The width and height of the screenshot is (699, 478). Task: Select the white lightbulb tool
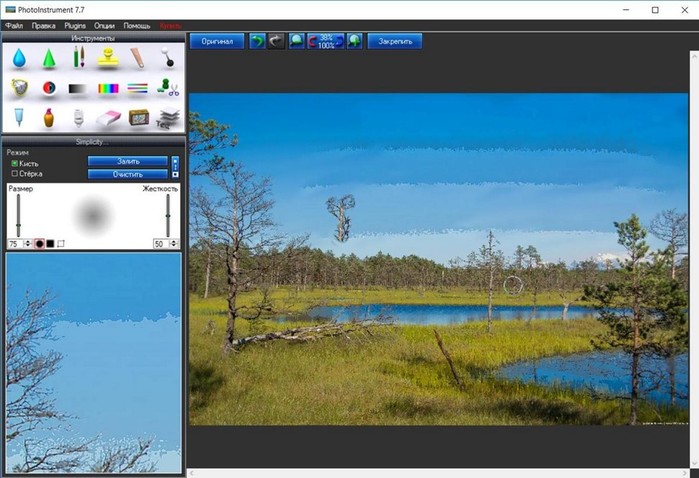78,118
